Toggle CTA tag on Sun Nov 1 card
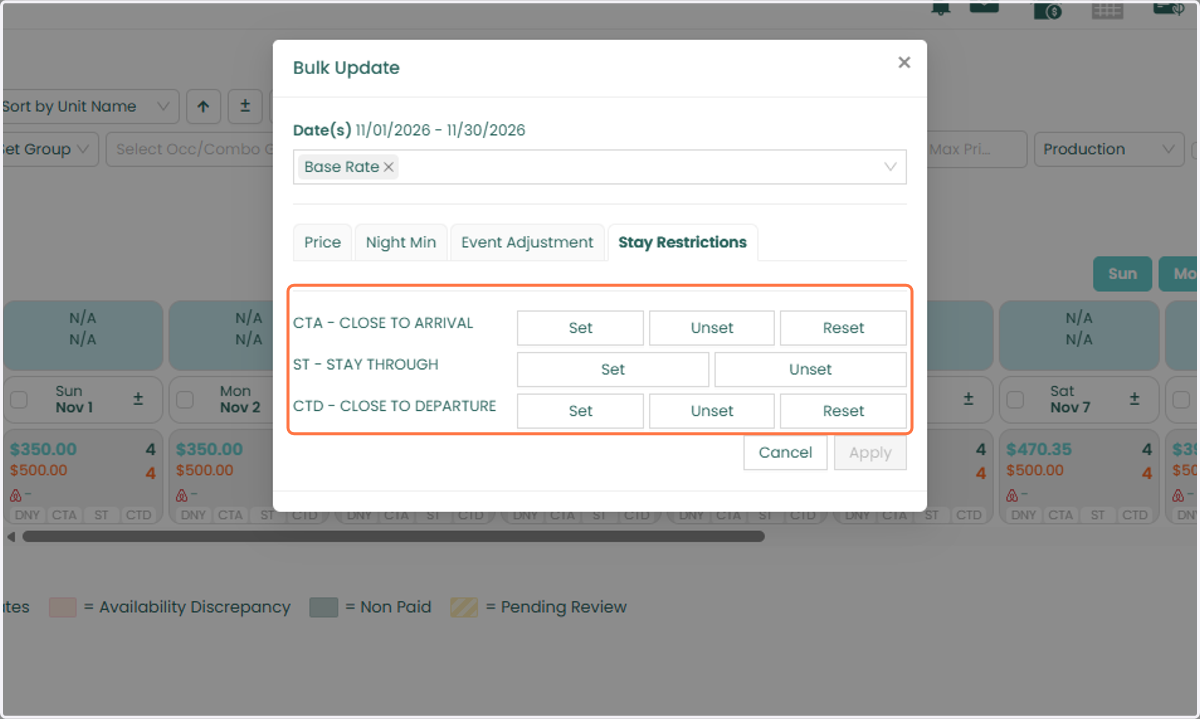This screenshot has width=1200, height=719. 64,515
